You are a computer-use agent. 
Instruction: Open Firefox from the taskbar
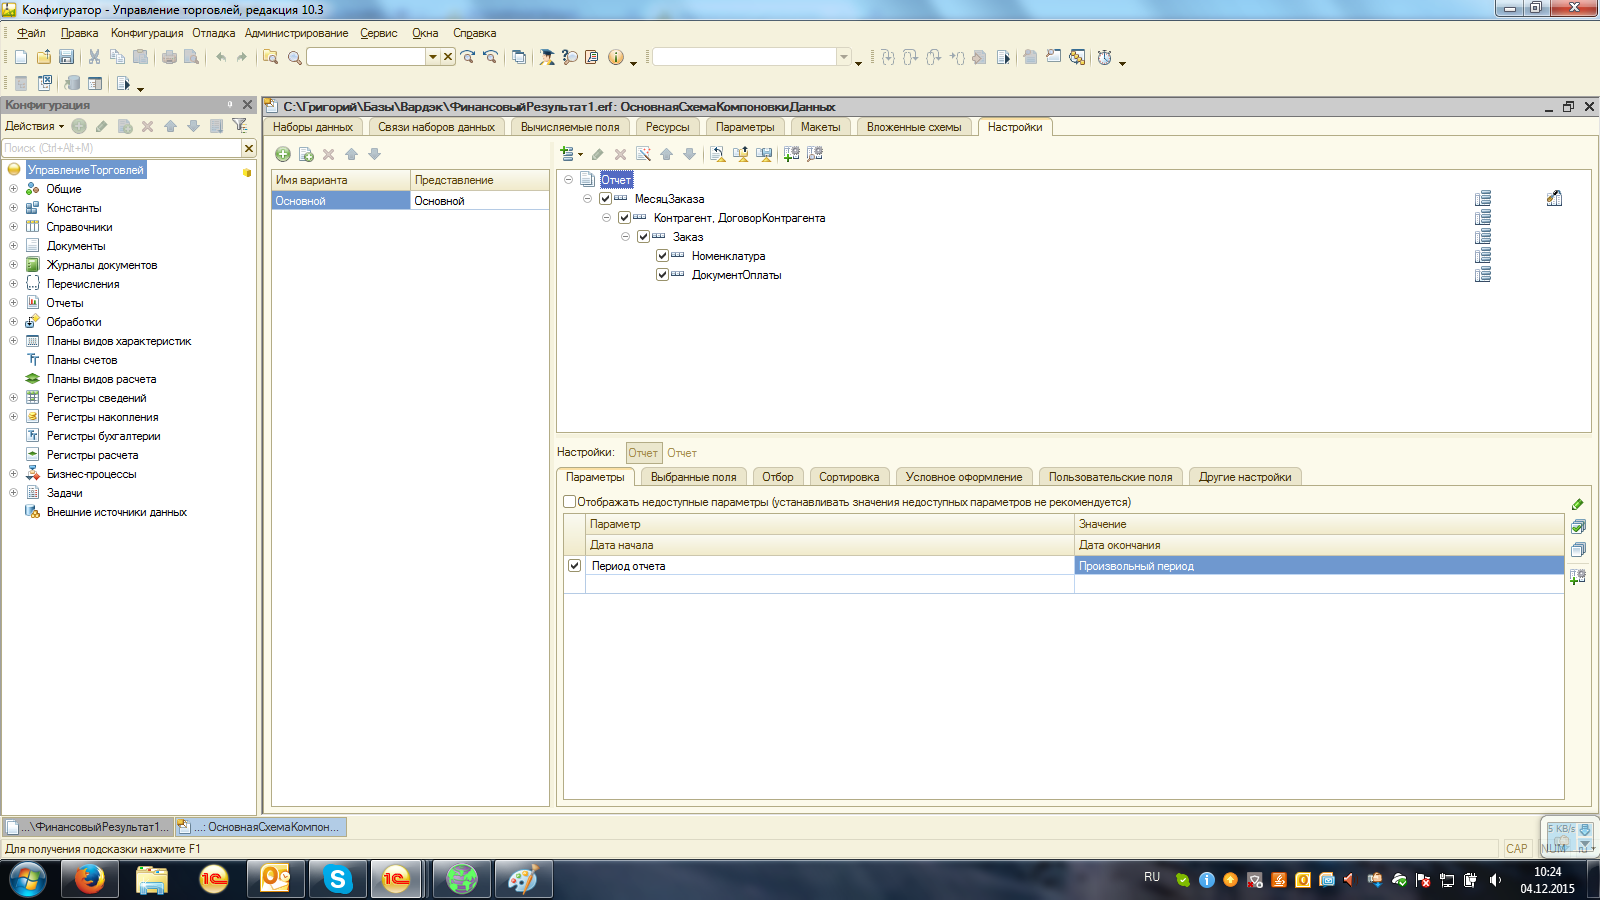(90, 880)
